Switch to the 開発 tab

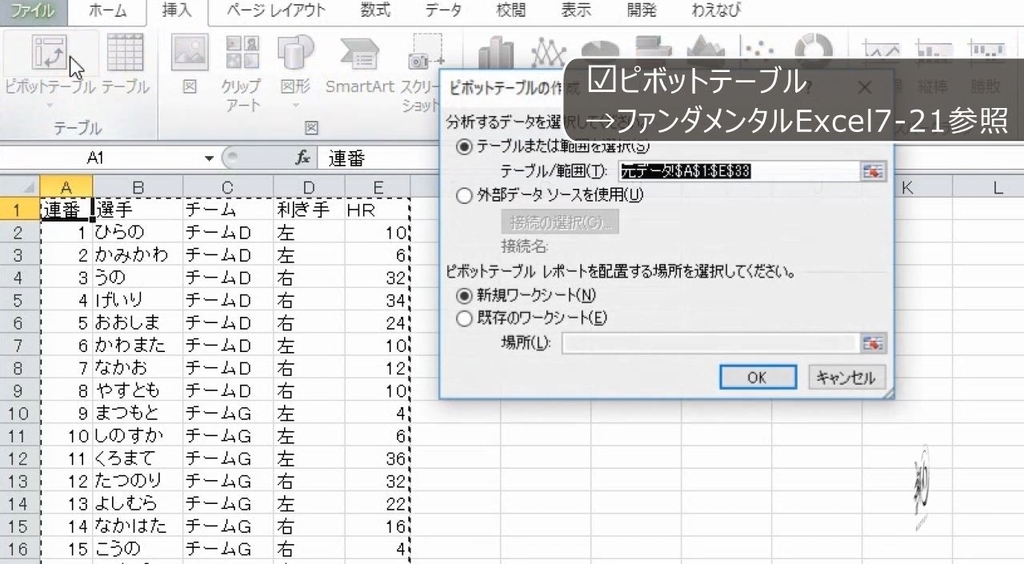coord(641,11)
